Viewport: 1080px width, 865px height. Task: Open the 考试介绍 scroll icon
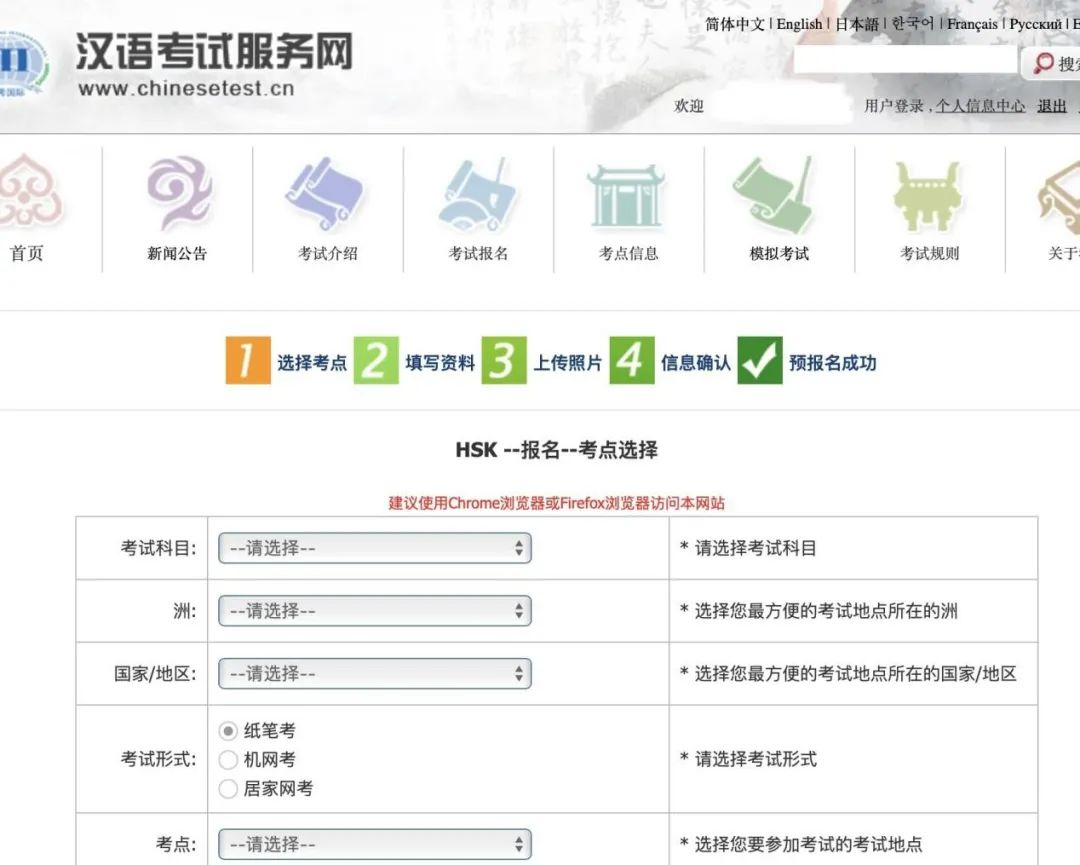click(328, 194)
